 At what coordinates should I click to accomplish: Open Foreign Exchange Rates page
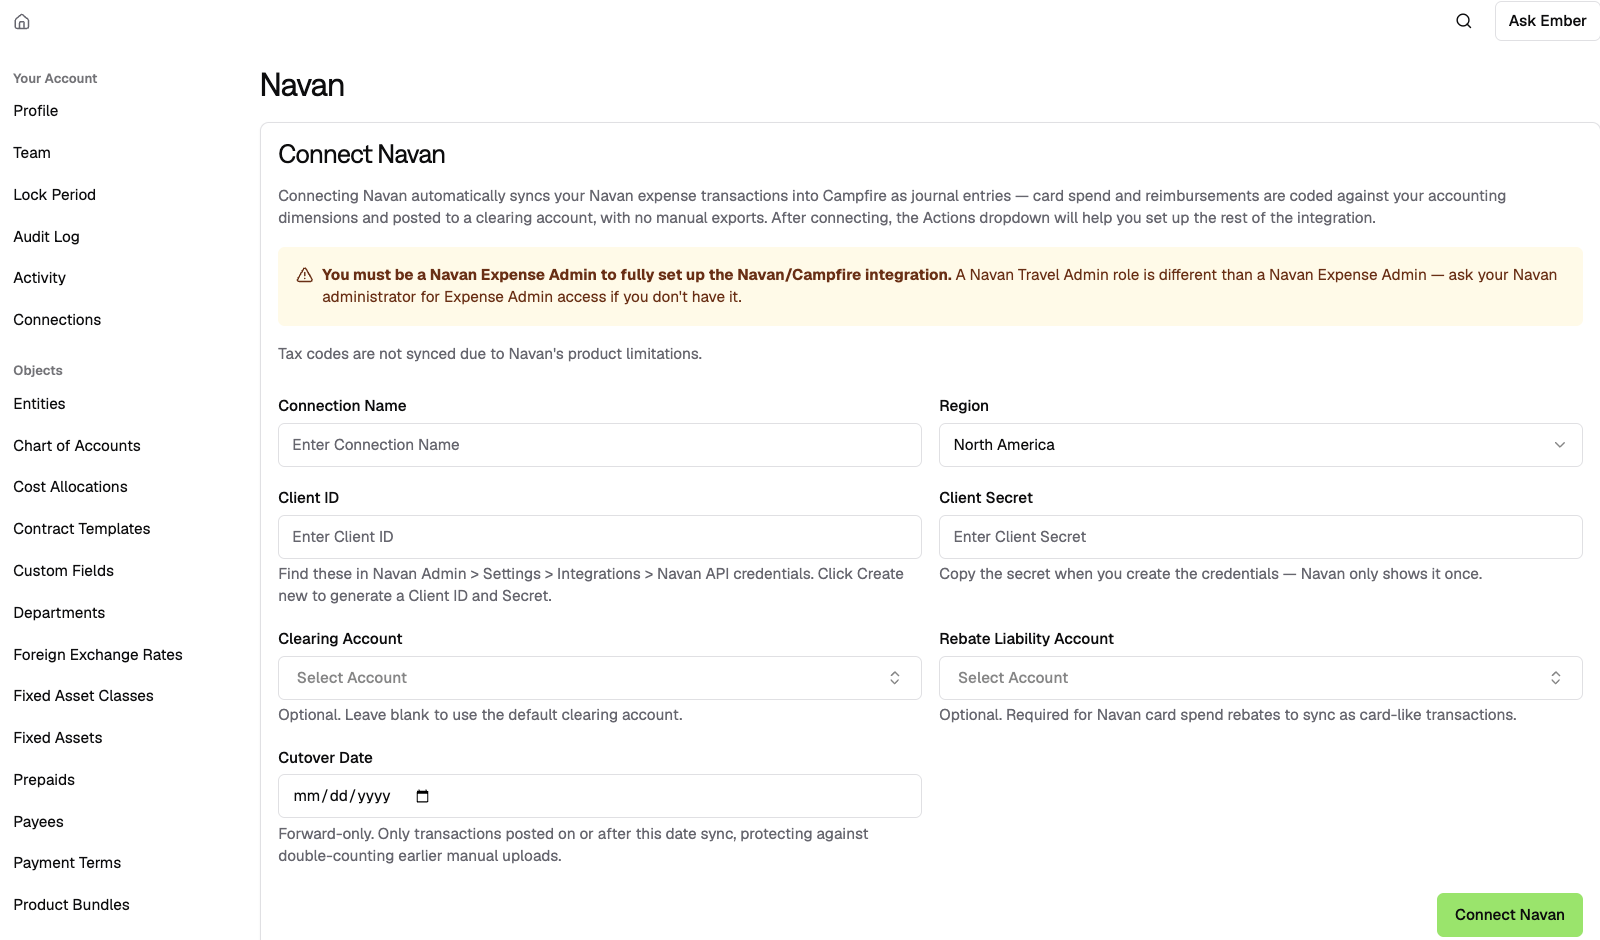pyautogui.click(x=98, y=655)
